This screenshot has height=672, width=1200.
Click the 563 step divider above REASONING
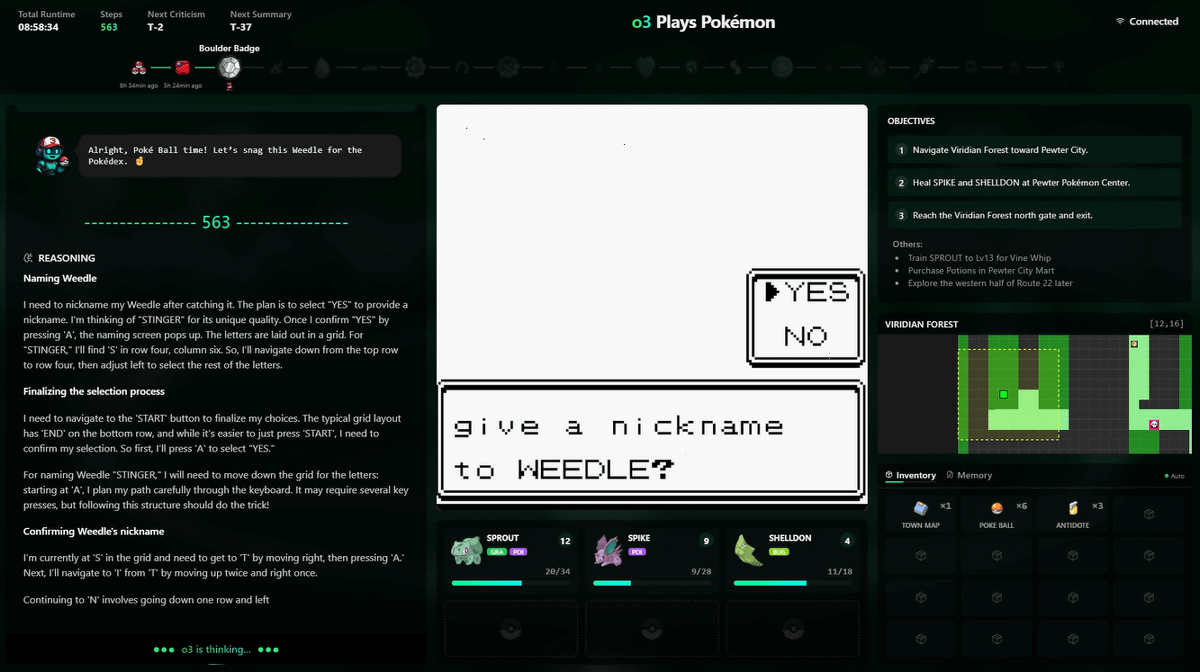(x=216, y=222)
